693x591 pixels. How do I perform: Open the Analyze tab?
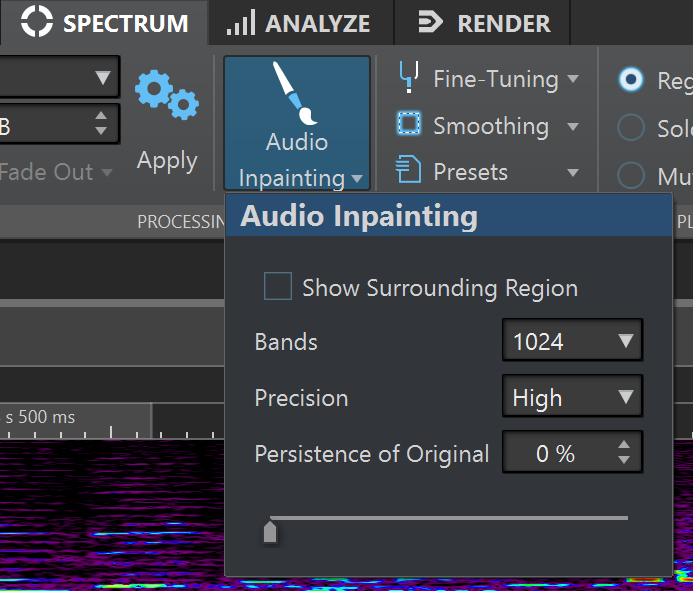301,23
